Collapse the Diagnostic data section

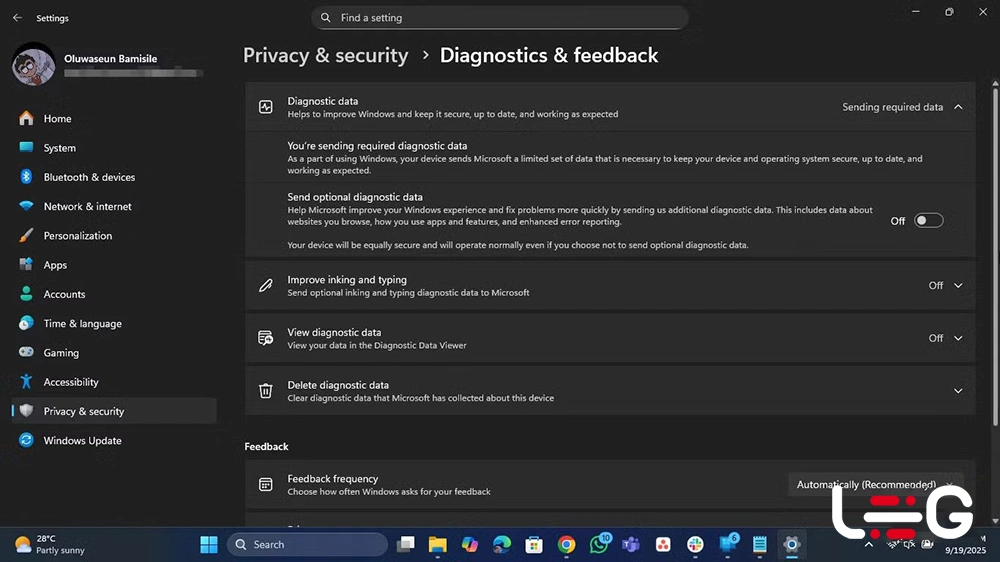958,107
